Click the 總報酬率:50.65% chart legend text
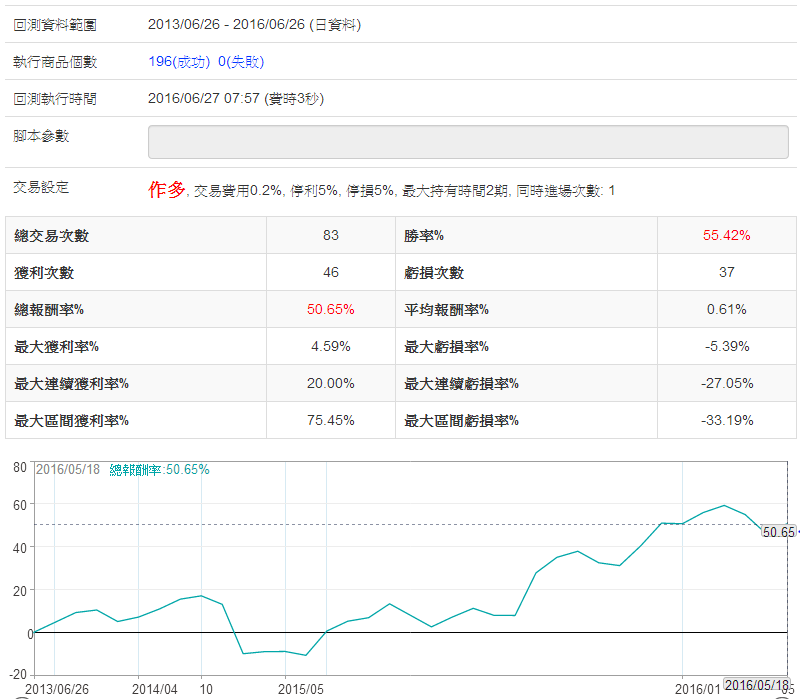 pyautogui.click(x=159, y=469)
